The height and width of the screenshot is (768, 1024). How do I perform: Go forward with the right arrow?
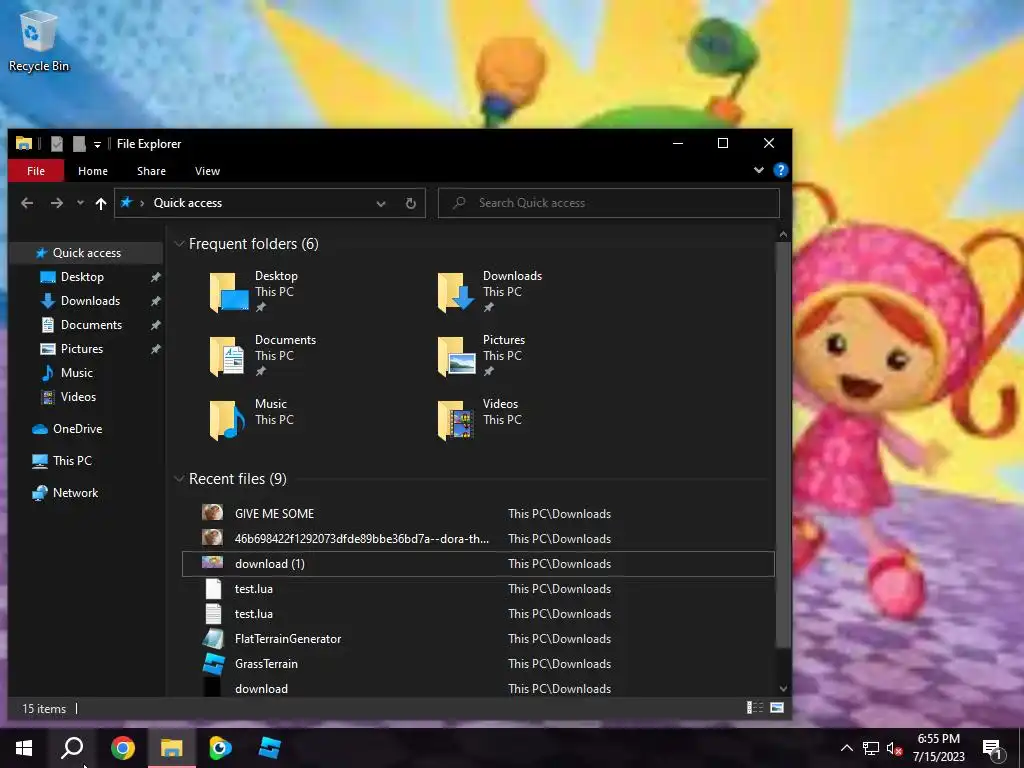pos(57,203)
